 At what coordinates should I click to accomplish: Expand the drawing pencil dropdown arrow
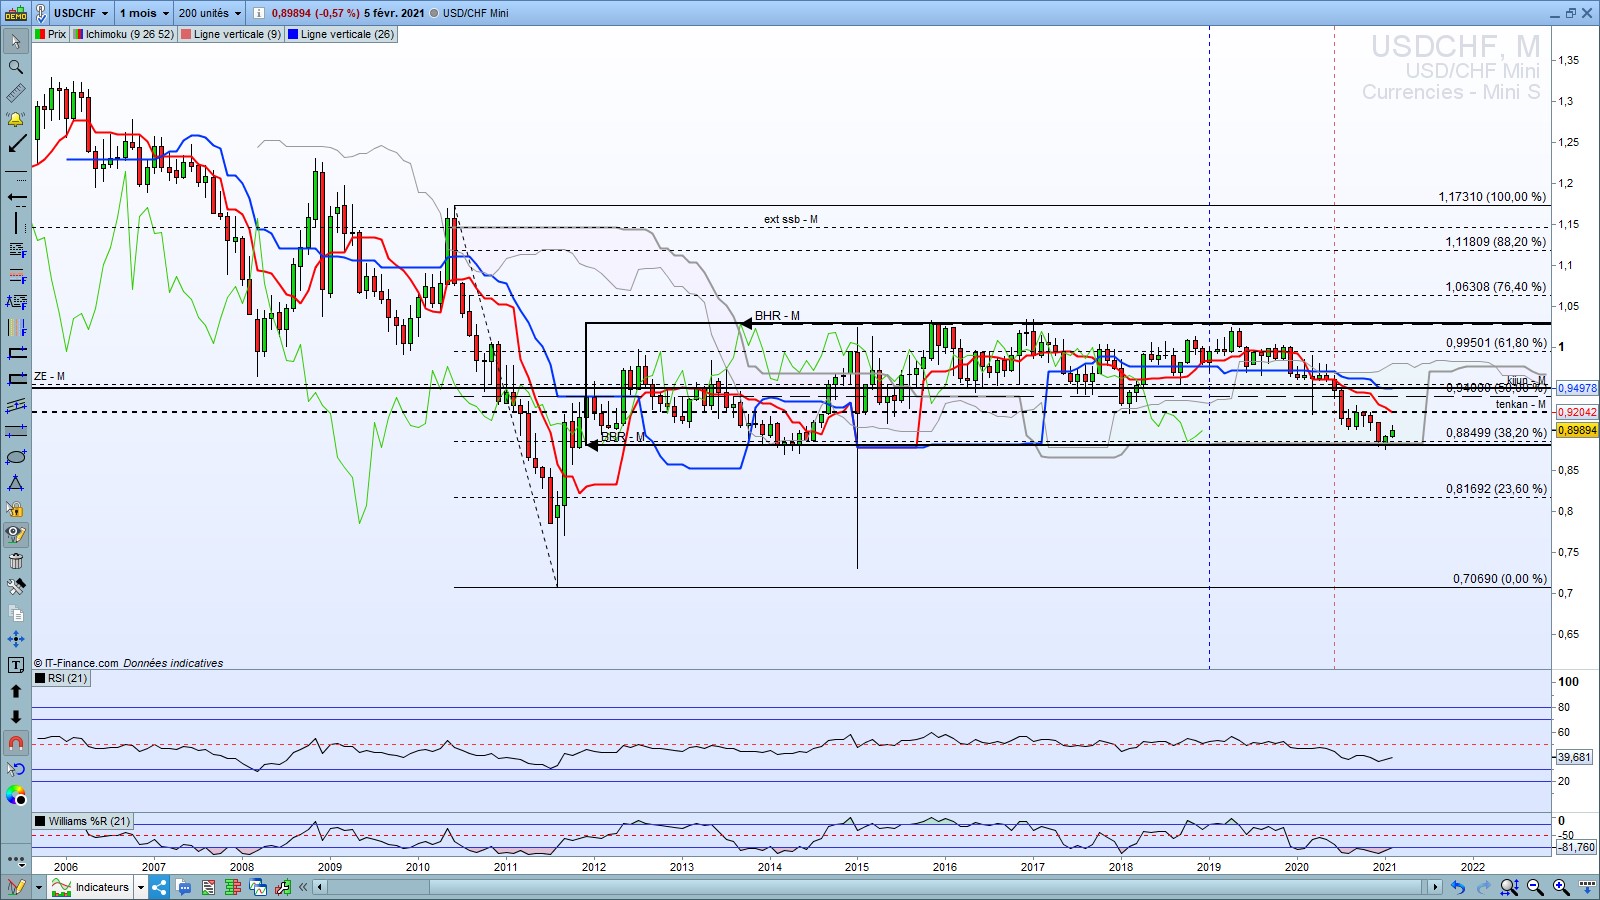click(39, 887)
